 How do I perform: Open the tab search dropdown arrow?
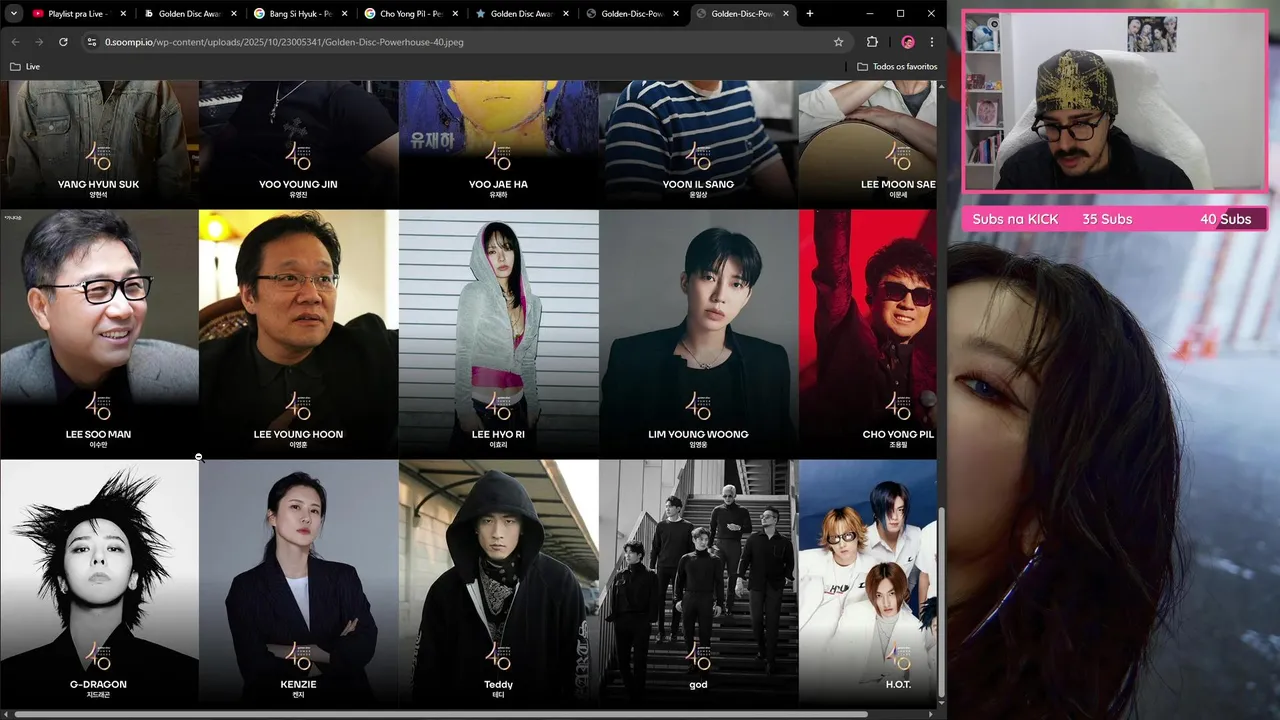[14, 14]
